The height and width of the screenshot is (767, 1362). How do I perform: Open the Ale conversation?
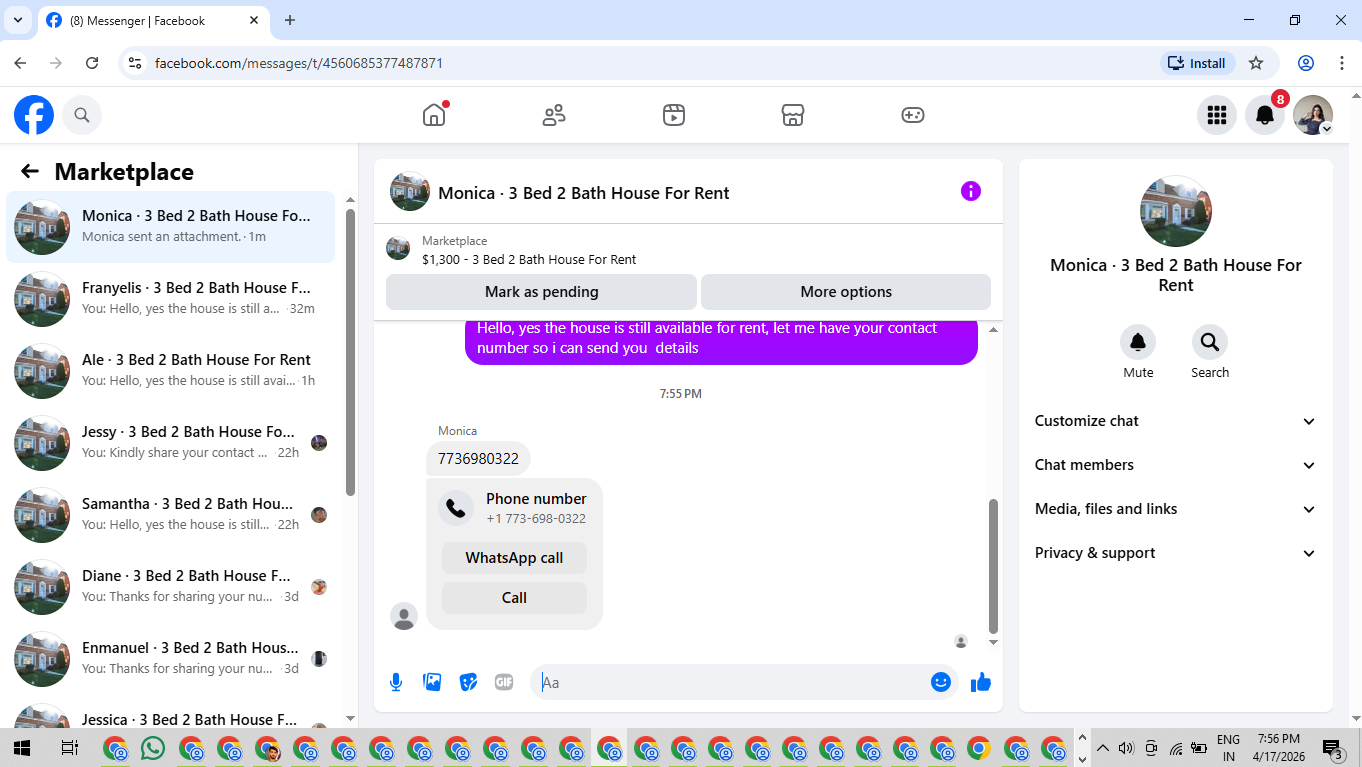pos(171,371)
